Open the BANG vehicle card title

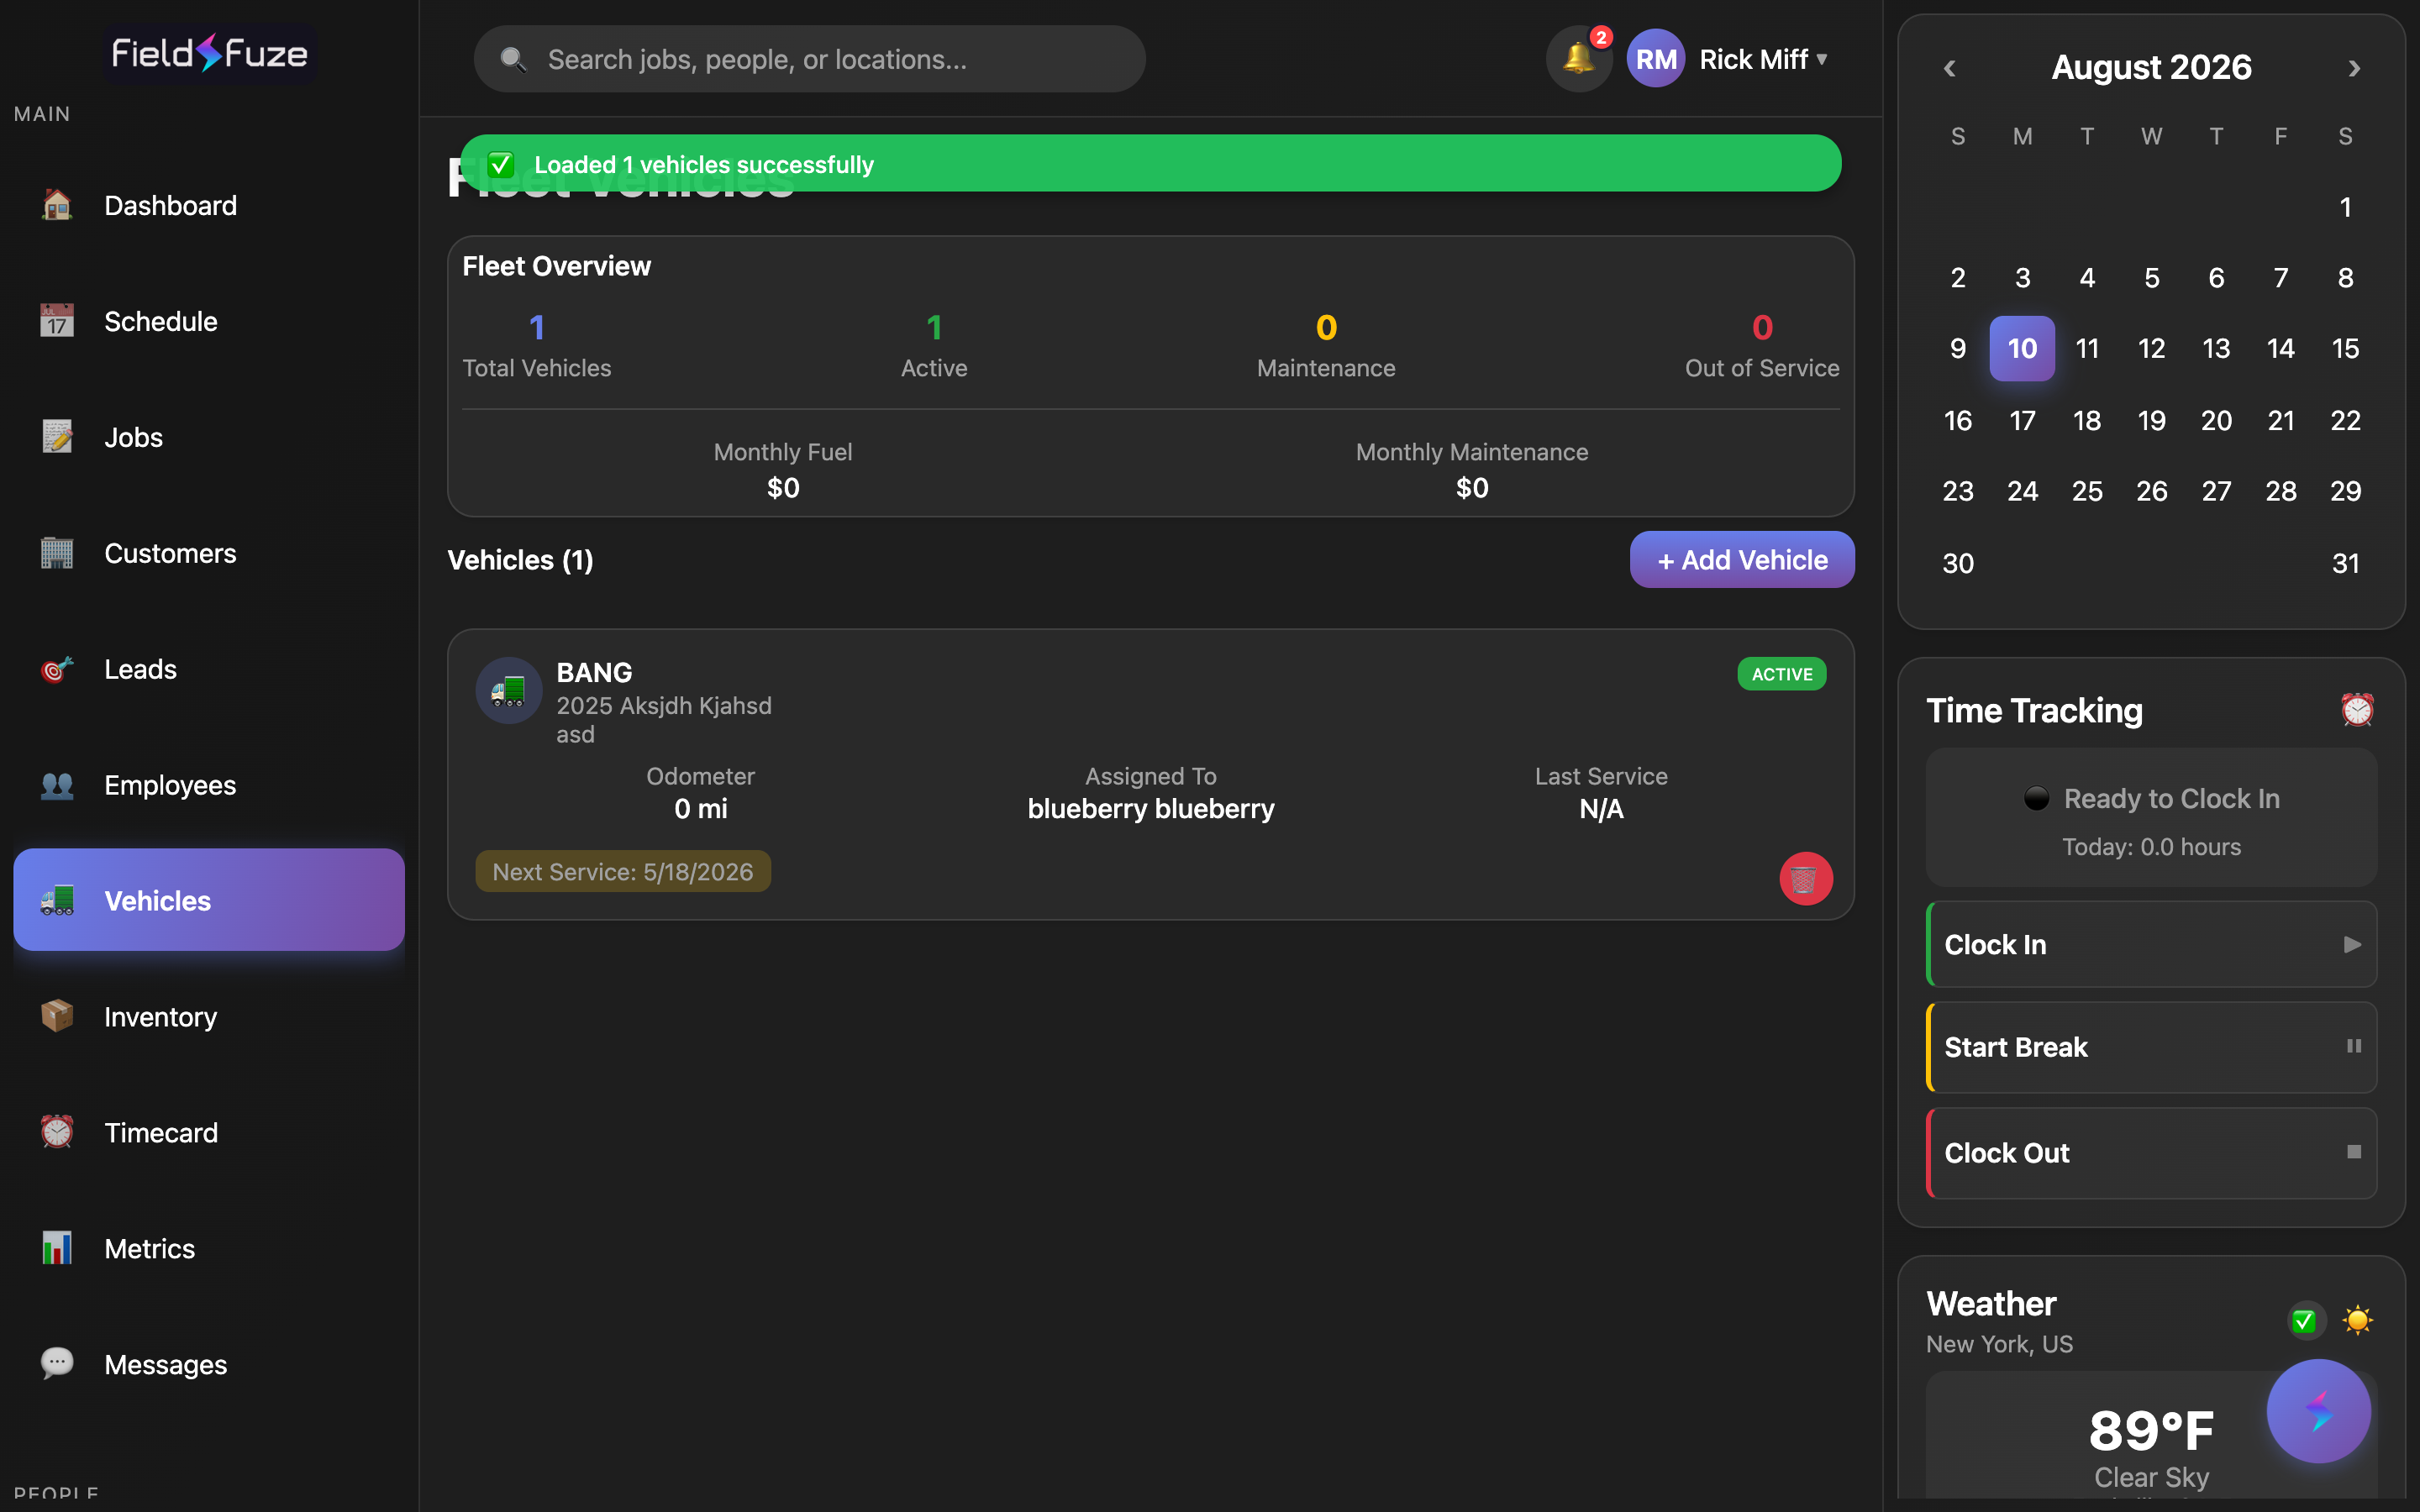point(594,672)
